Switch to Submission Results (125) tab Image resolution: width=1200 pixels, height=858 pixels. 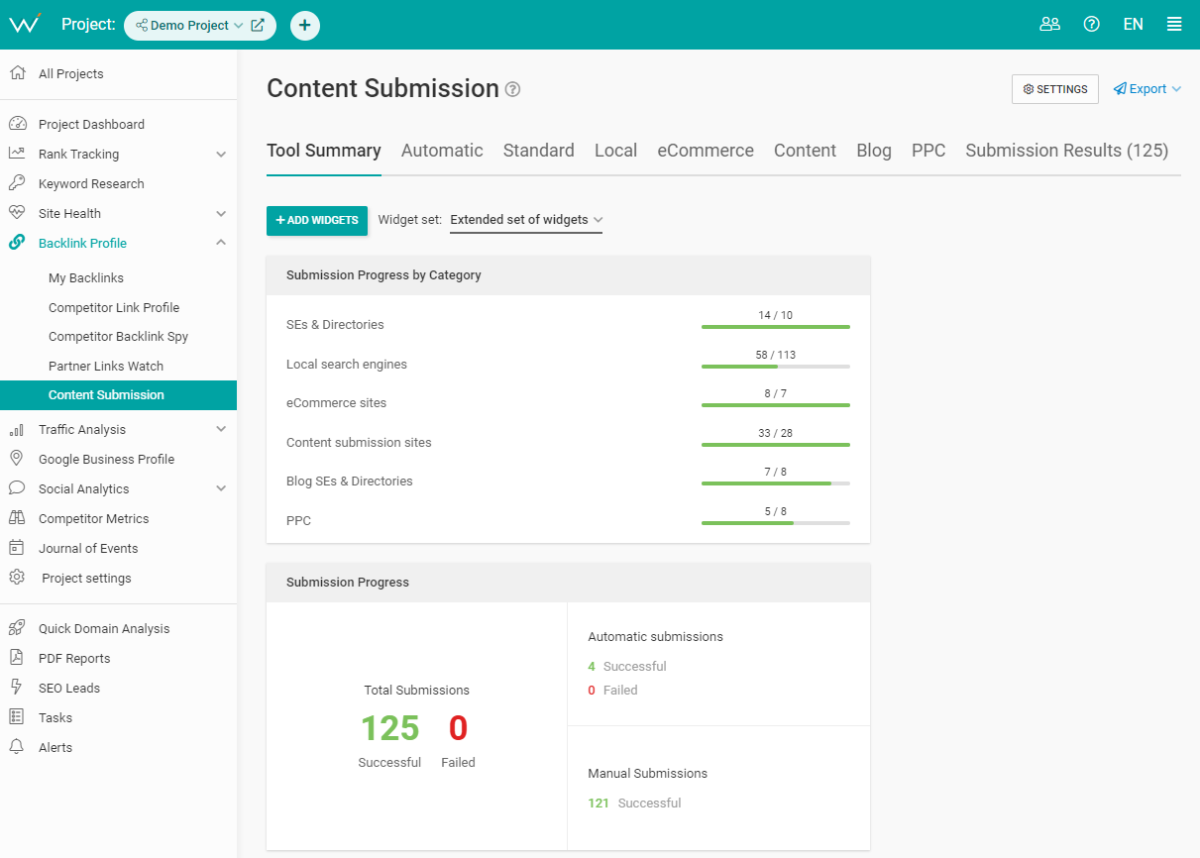pos(1066,151)
